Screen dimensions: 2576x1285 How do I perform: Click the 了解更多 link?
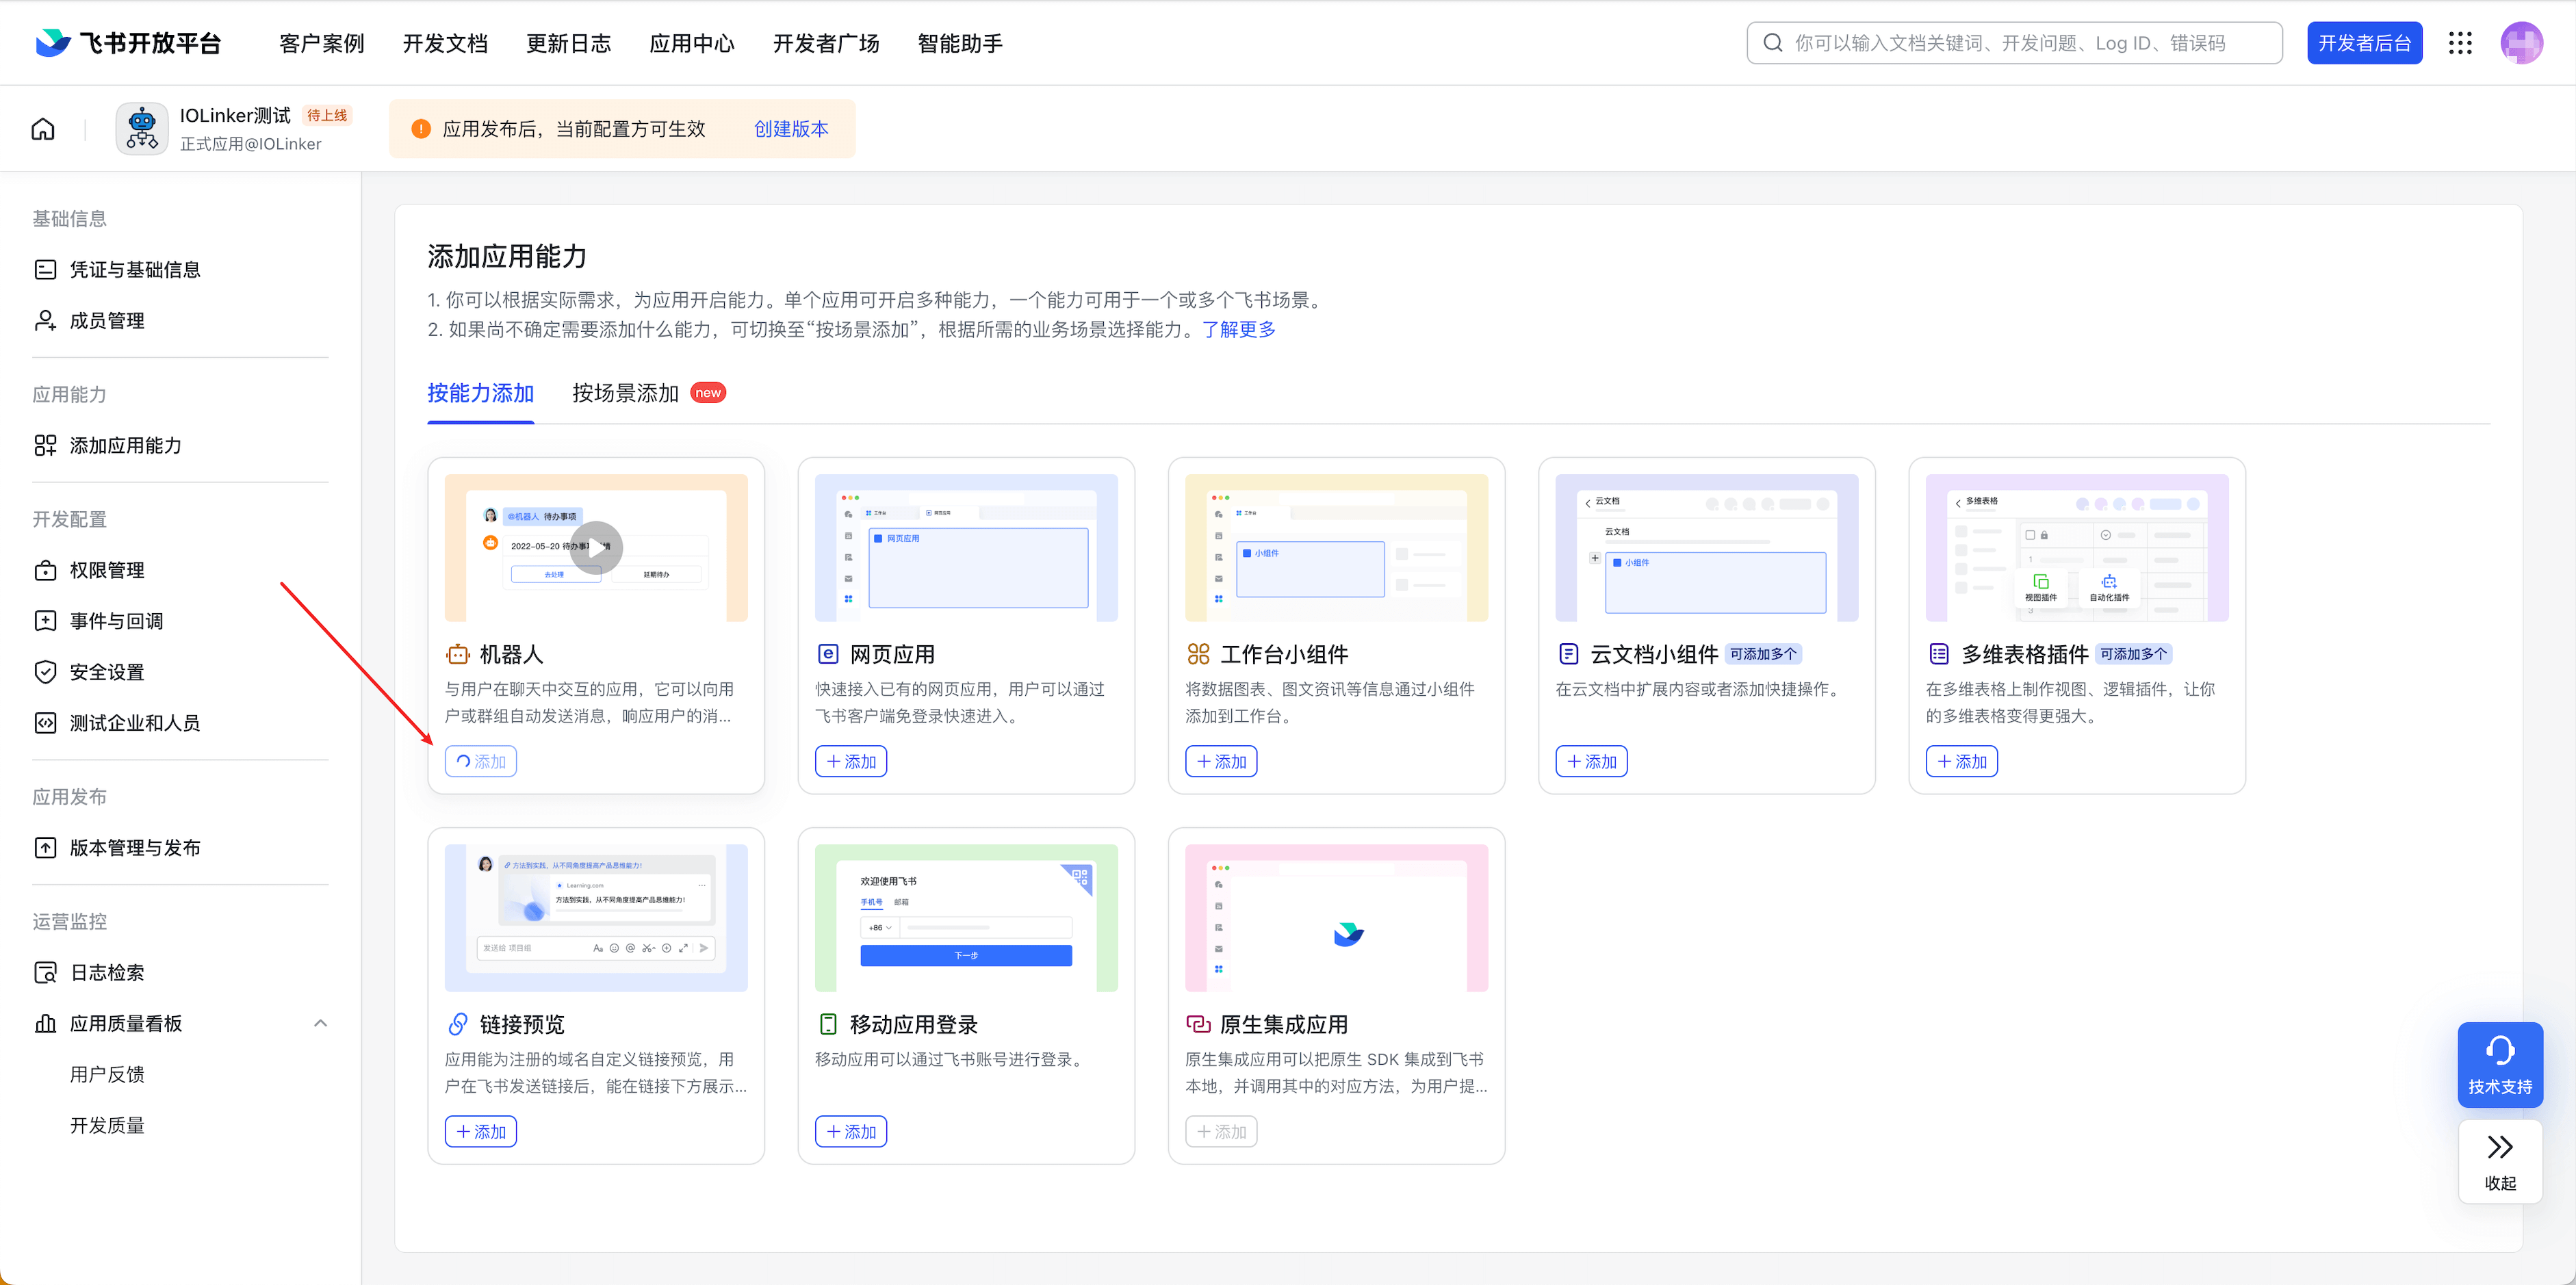[1238, 329]
